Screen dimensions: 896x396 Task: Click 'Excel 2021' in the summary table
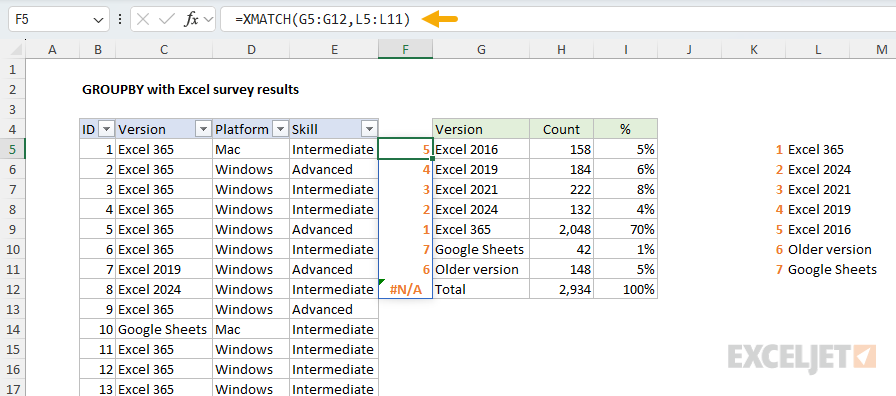point(481,189)
